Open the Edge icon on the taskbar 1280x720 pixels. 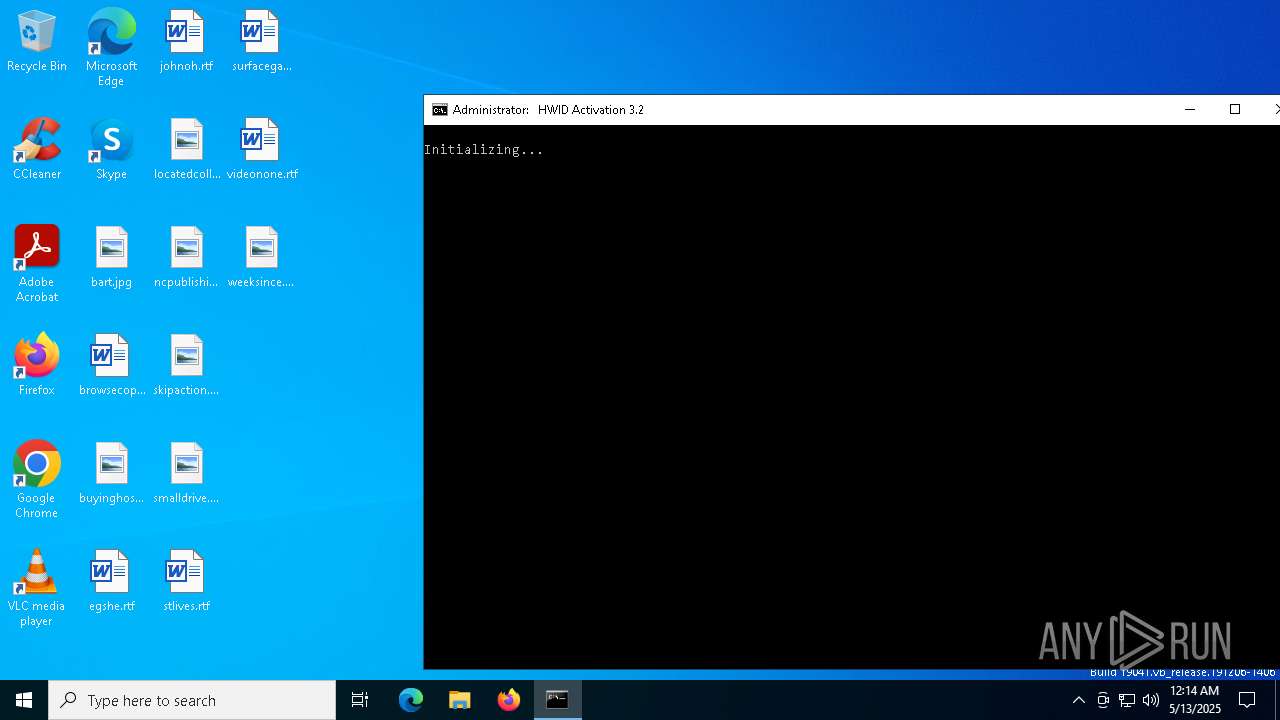pyautogui.click(x=411, y=700)
